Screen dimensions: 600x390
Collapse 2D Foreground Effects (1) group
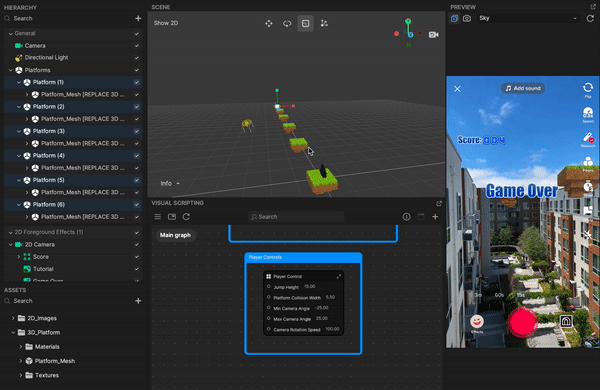click(x=10, y=232)
